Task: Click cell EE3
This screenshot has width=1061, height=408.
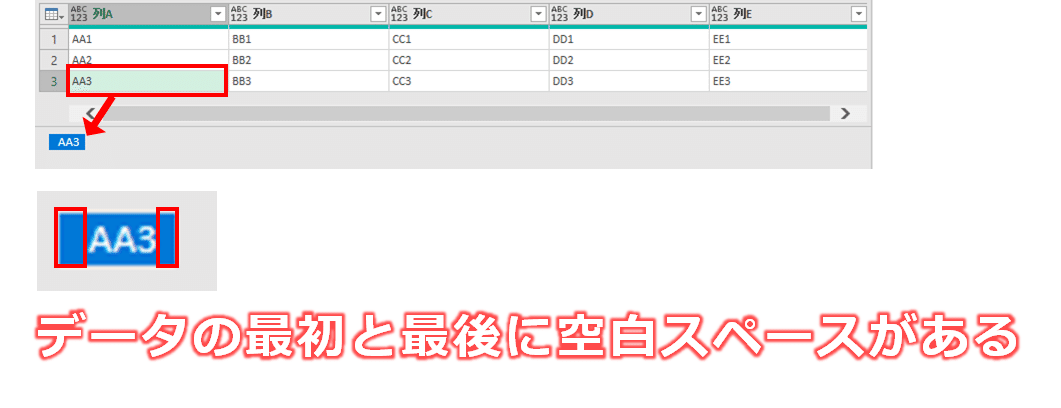Action: pyautogui.click(x=788, y=81)
